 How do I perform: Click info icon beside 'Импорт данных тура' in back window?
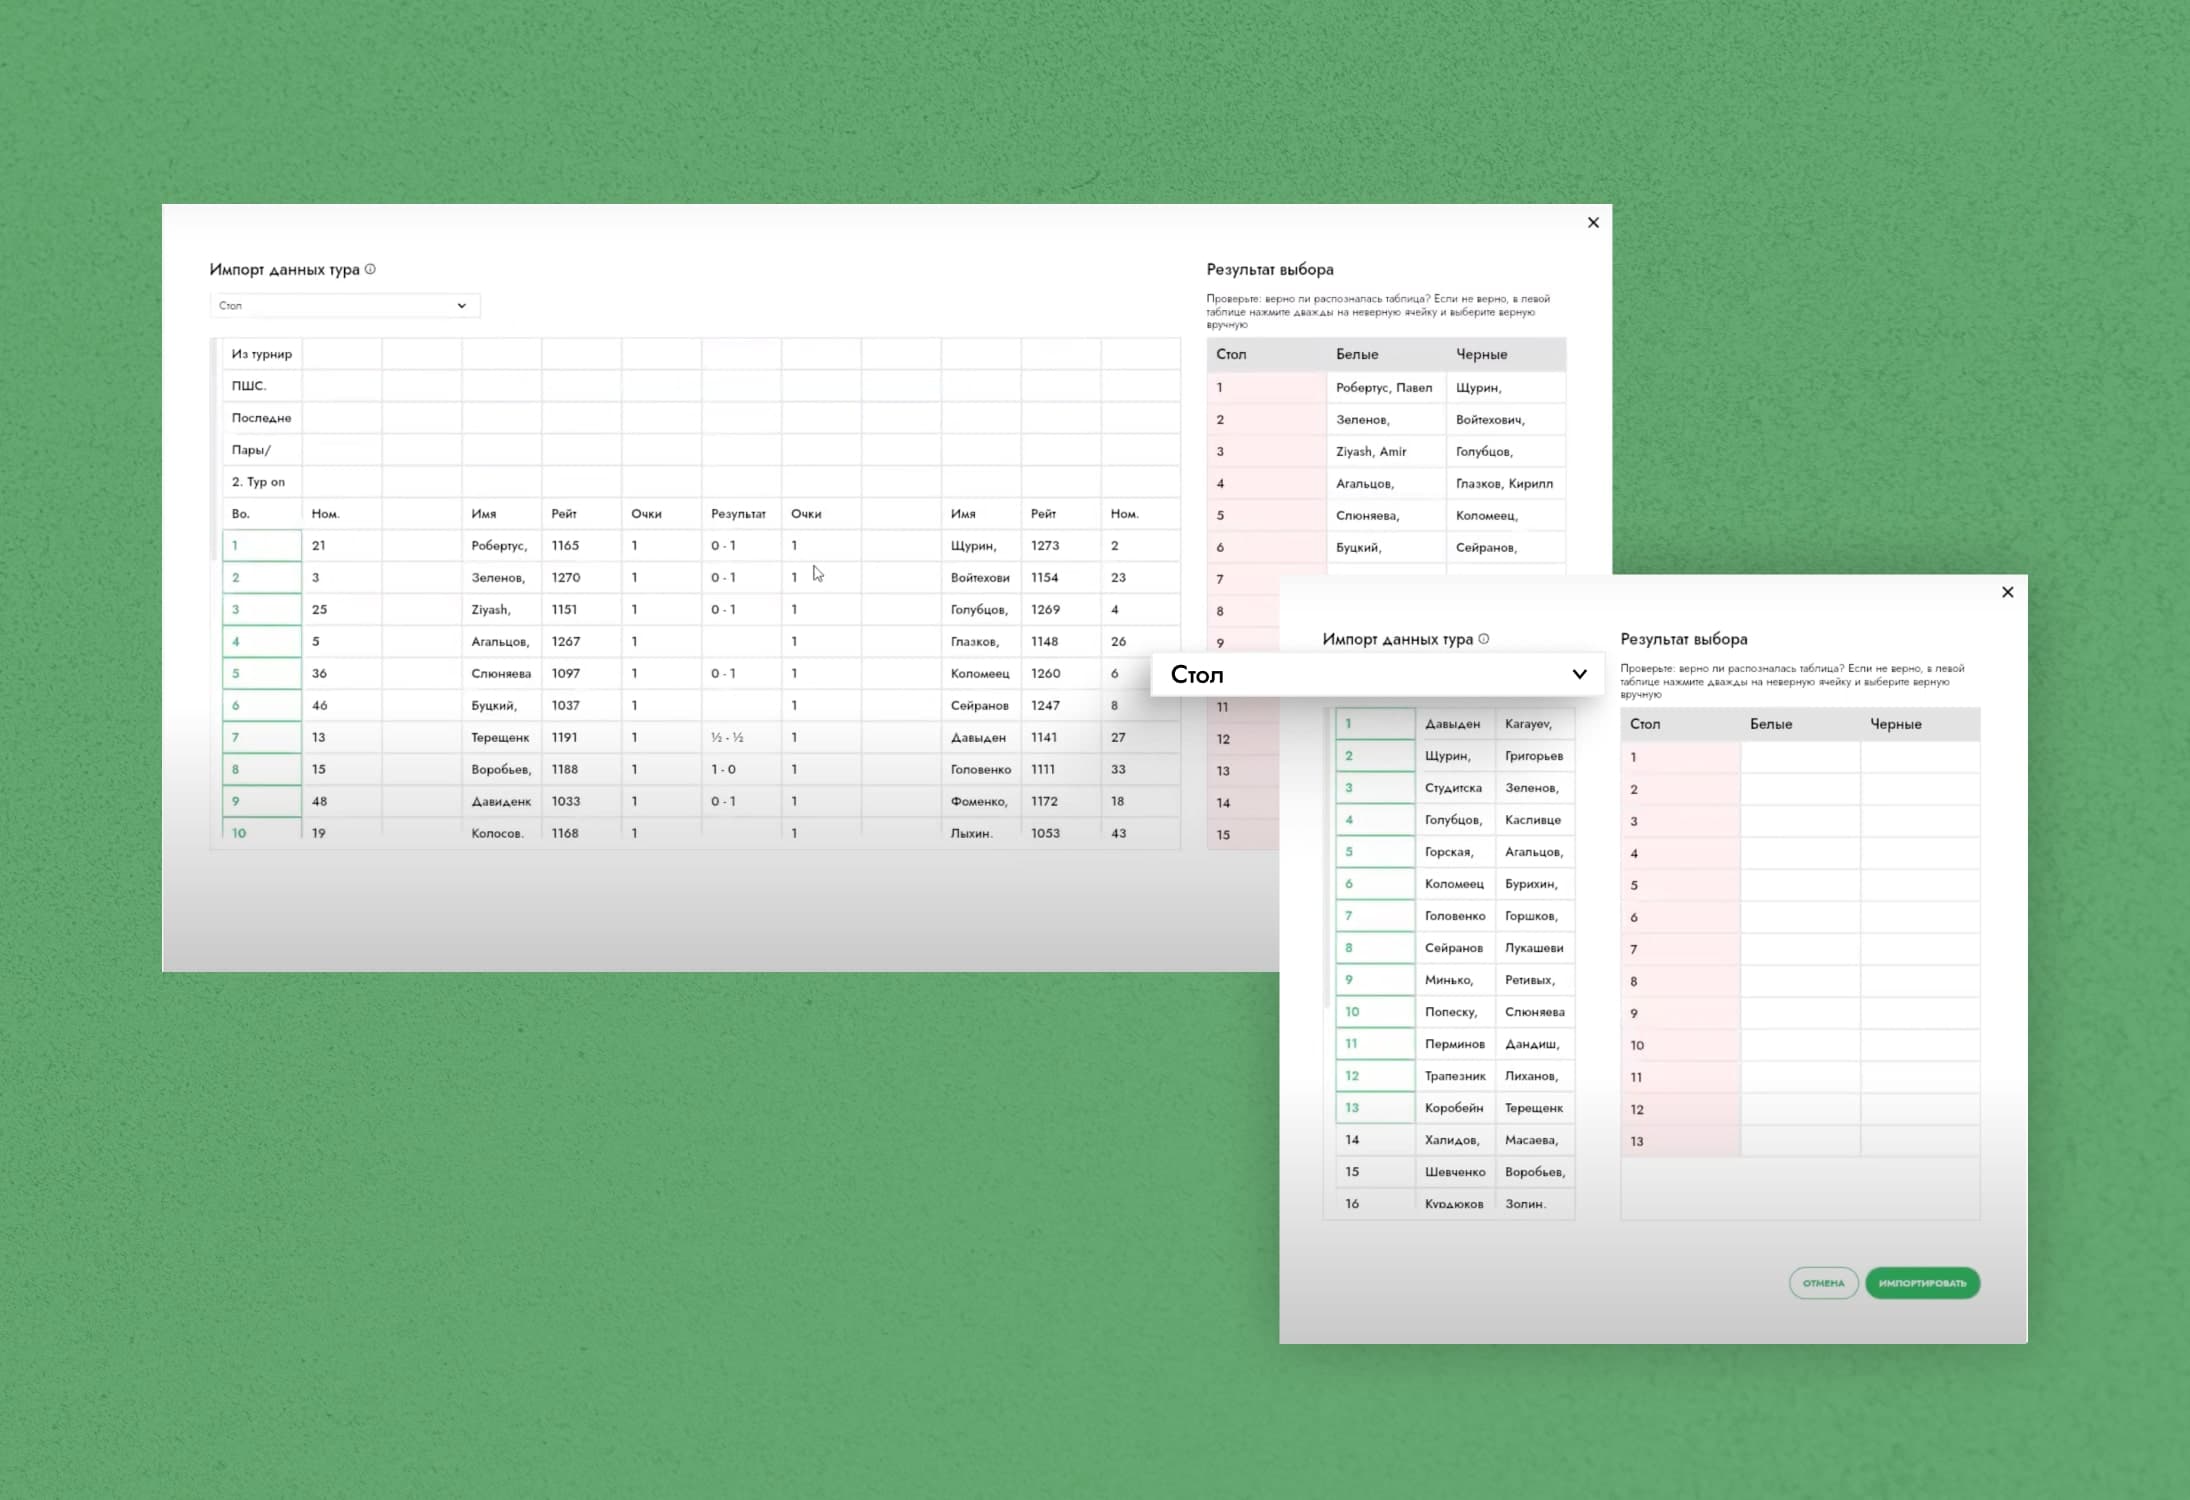pos(370,269)
